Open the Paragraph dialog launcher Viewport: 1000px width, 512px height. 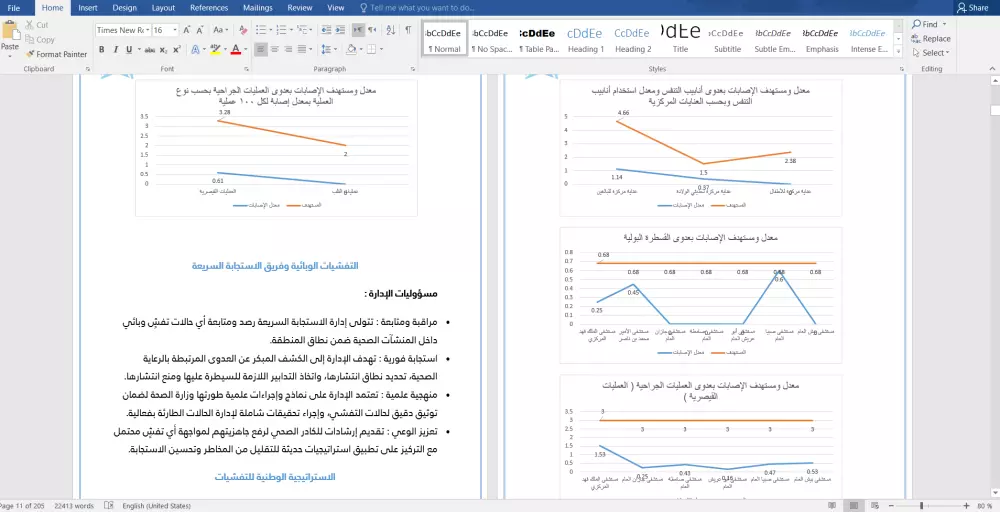[x=413, y=69]
